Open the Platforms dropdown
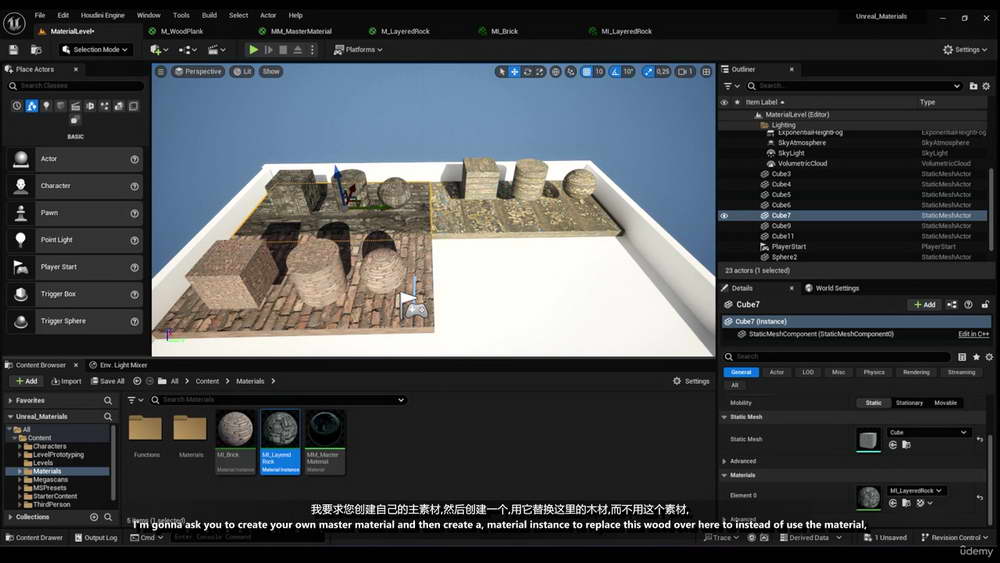Screen dimensions: 1000x563 pos(358,50)
